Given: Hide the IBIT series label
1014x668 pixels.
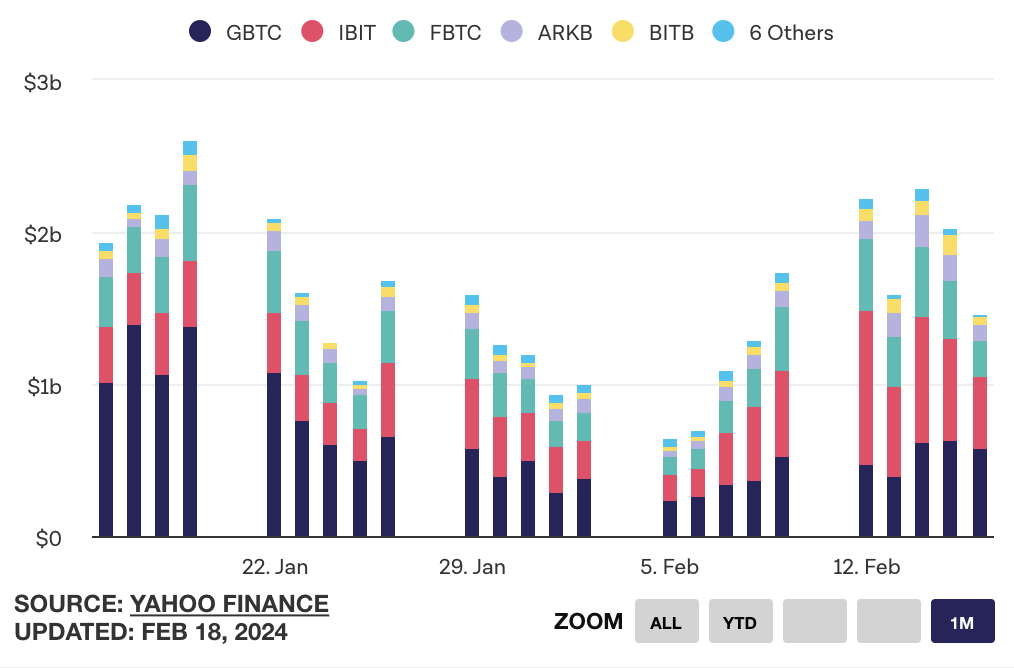Looking at the screenshot, I should [357, 32].
